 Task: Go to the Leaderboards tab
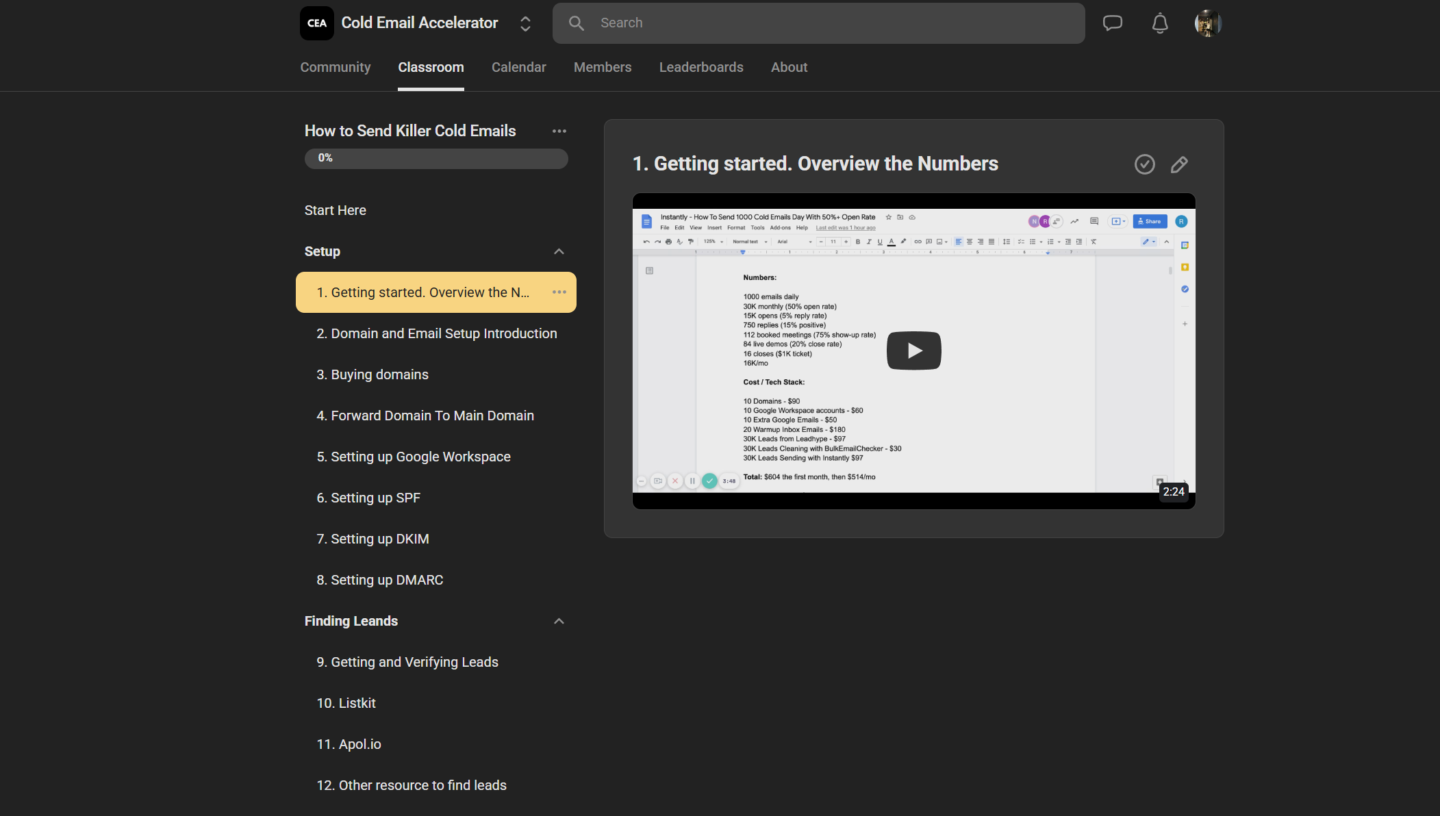(701, 67)
